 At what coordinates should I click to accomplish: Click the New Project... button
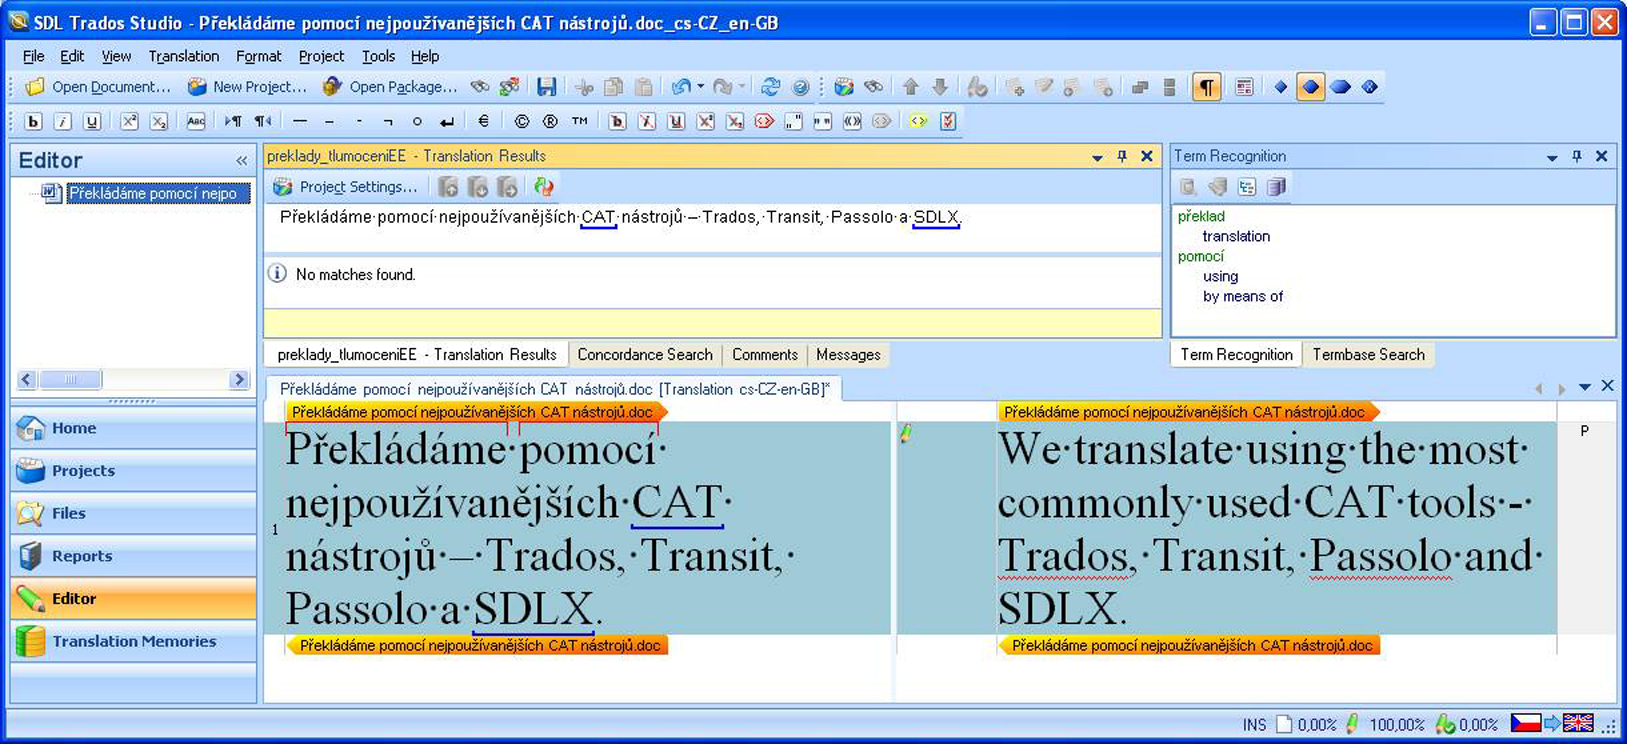pos(247,87)
